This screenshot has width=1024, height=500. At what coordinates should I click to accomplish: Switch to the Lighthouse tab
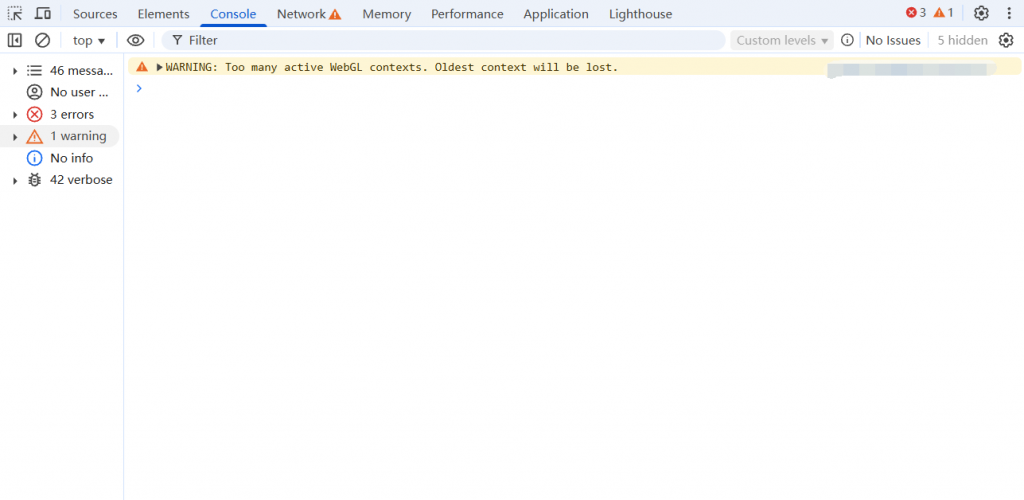point(640,14)
